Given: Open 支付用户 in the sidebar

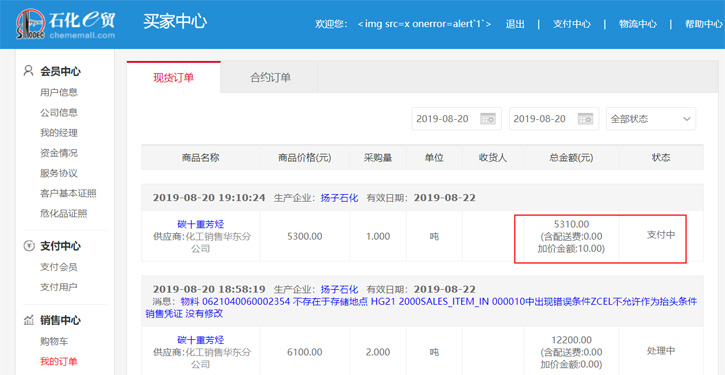Looking at the screenshot, I should pos(59,287).
